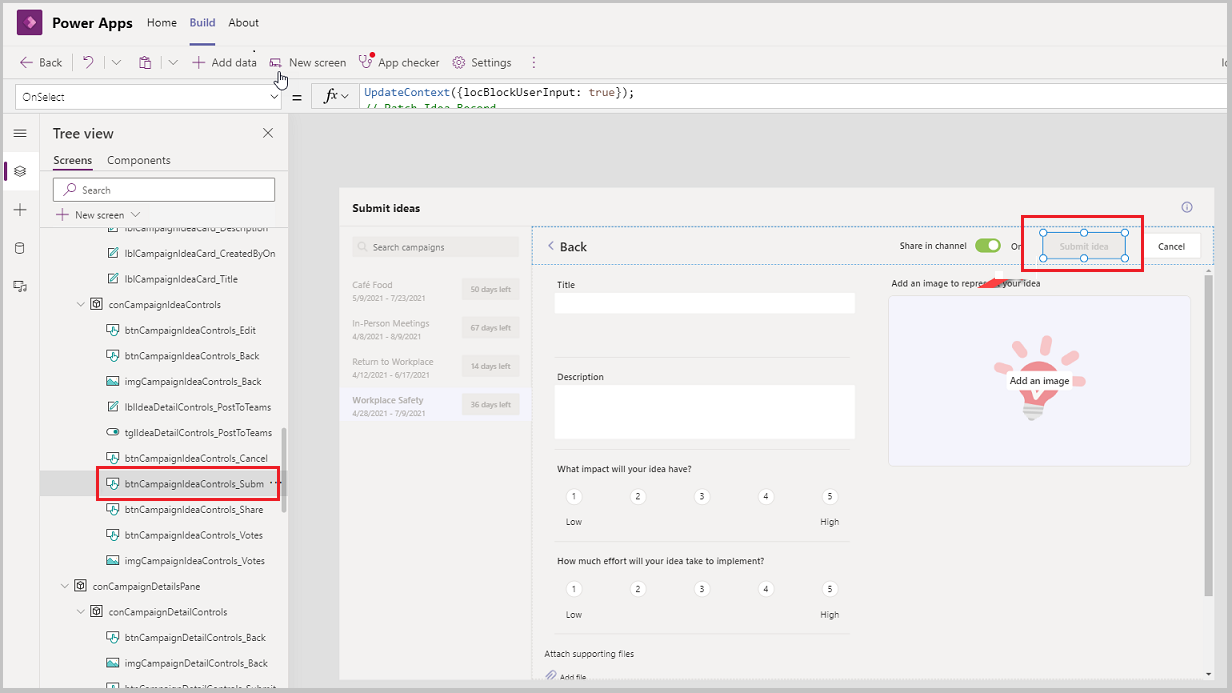1232x693 pixels.
Task: Select imgCampaignIdeaControls_Votes in tree
Action: tap(185, 561)
